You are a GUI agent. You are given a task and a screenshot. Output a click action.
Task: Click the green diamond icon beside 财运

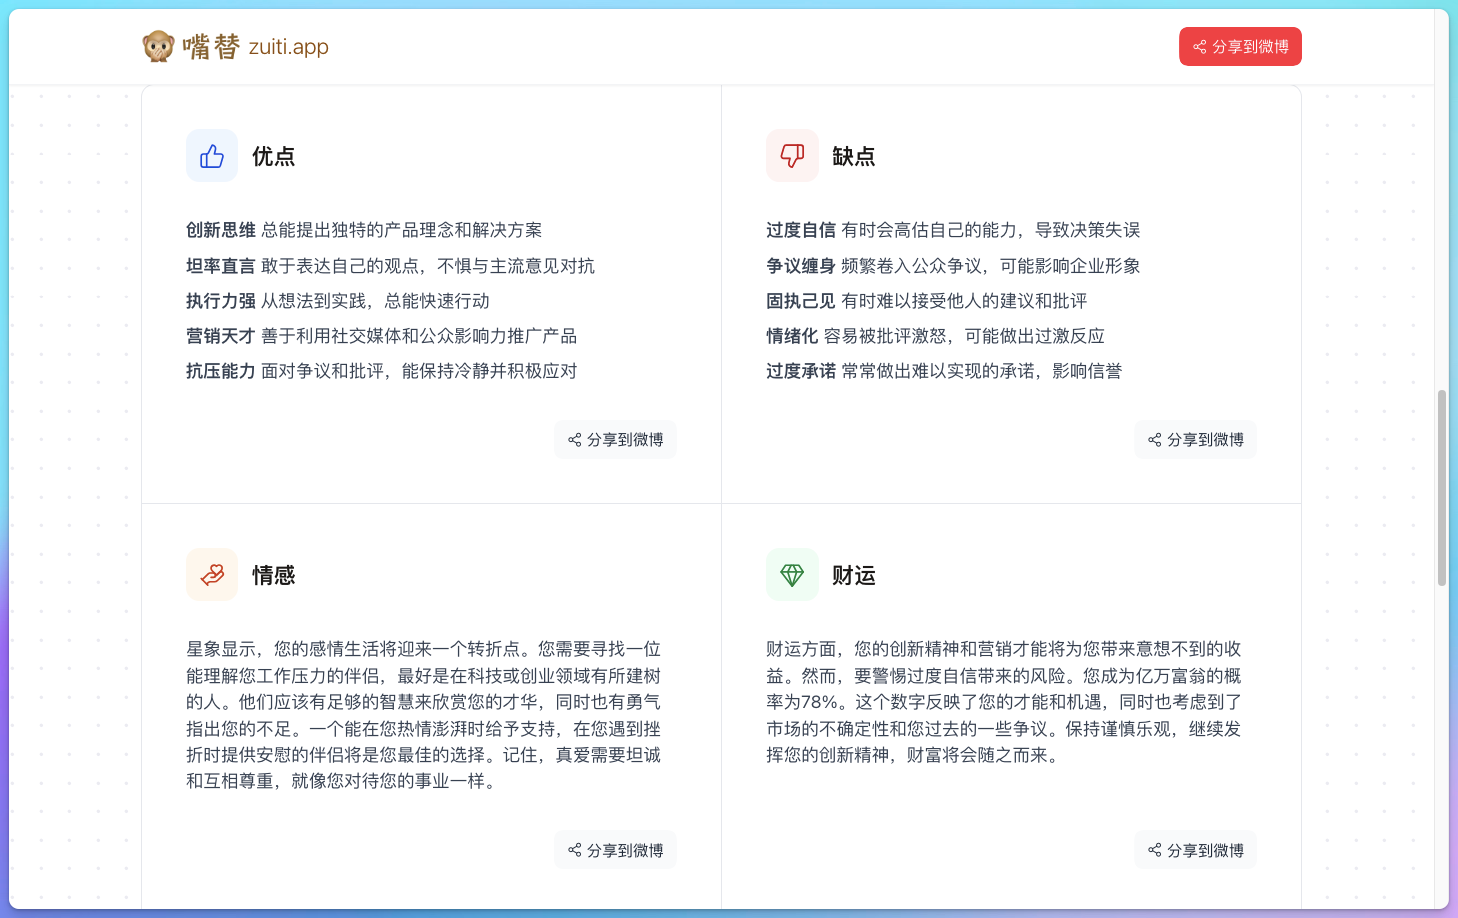coord(792,575)
